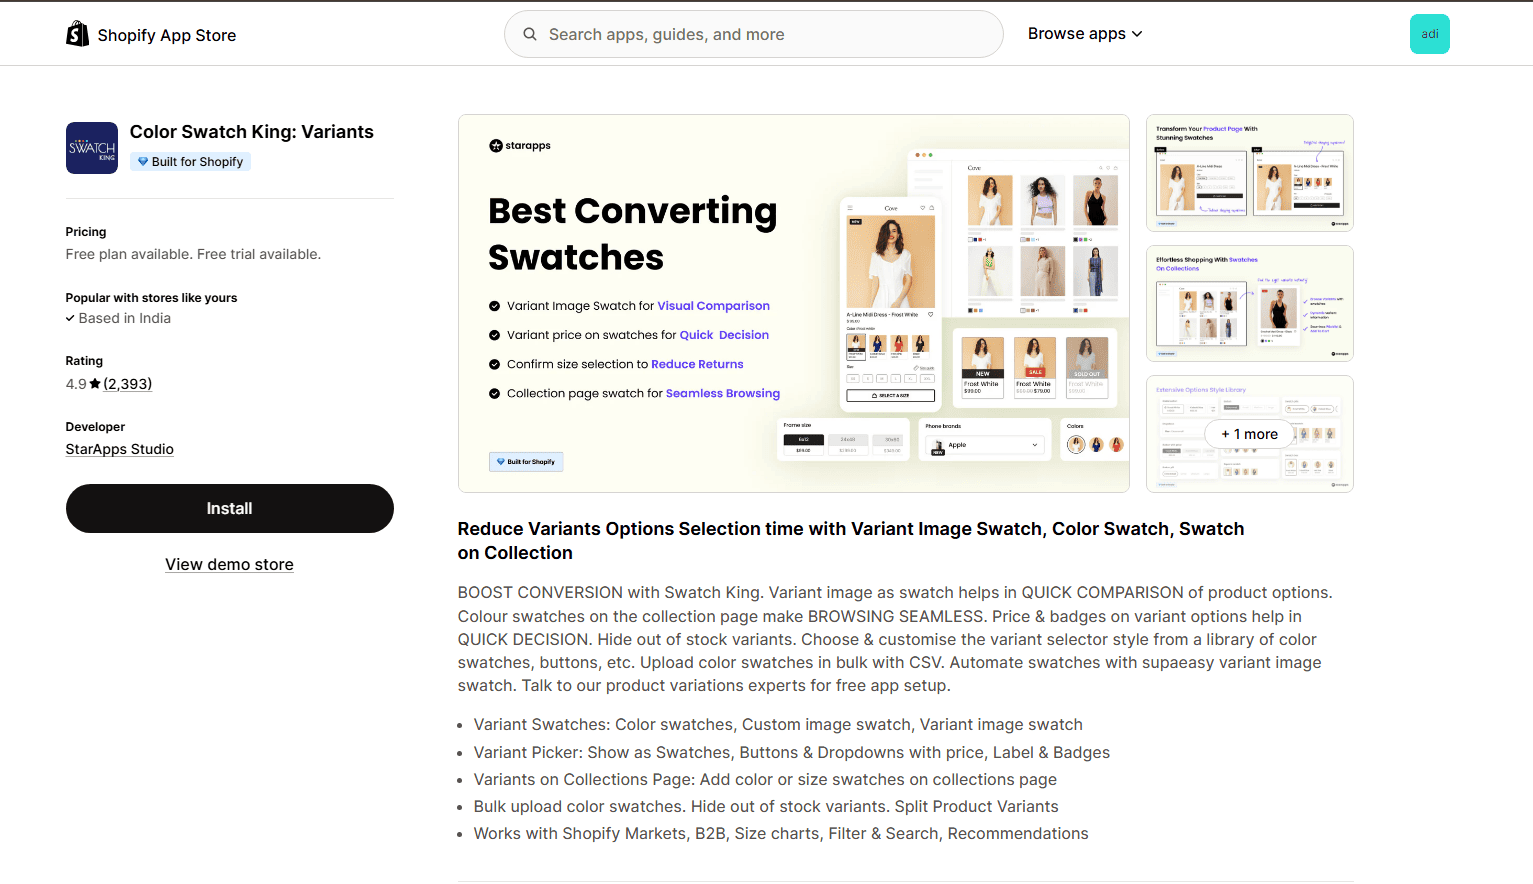Click the 'Free plan available' pricing text
This screenshot has width=1533, height=884.
coord(193,254)
